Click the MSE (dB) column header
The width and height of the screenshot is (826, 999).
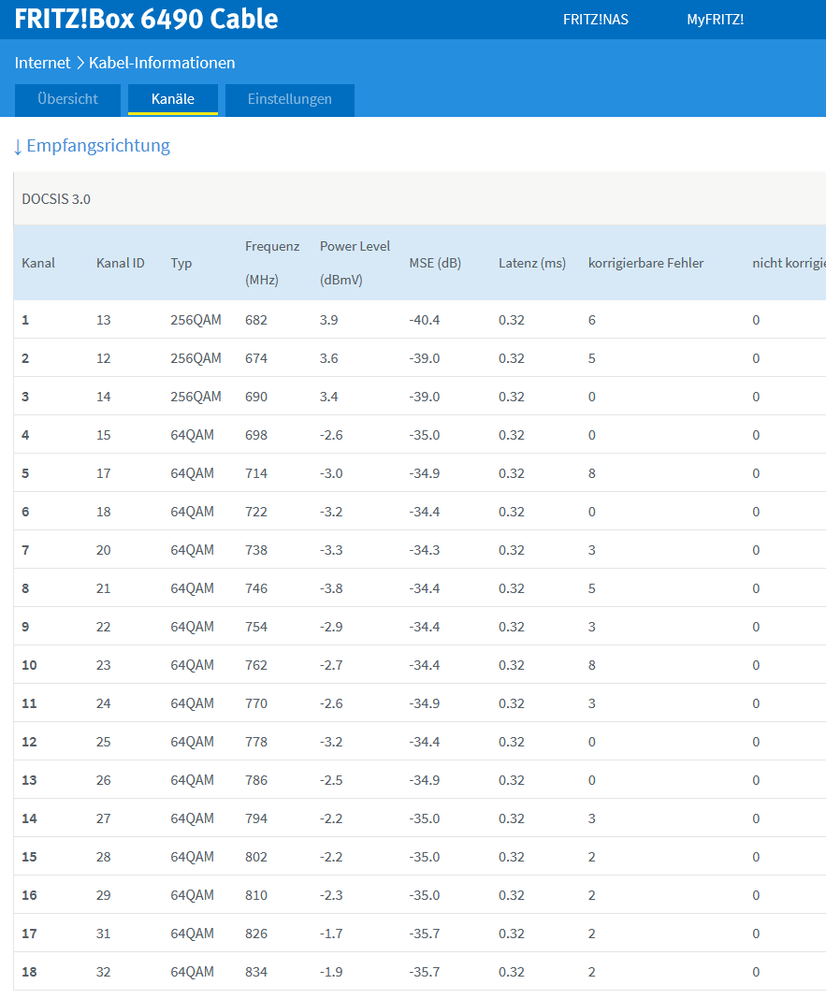pyautogui.click(x=435, y=263)
